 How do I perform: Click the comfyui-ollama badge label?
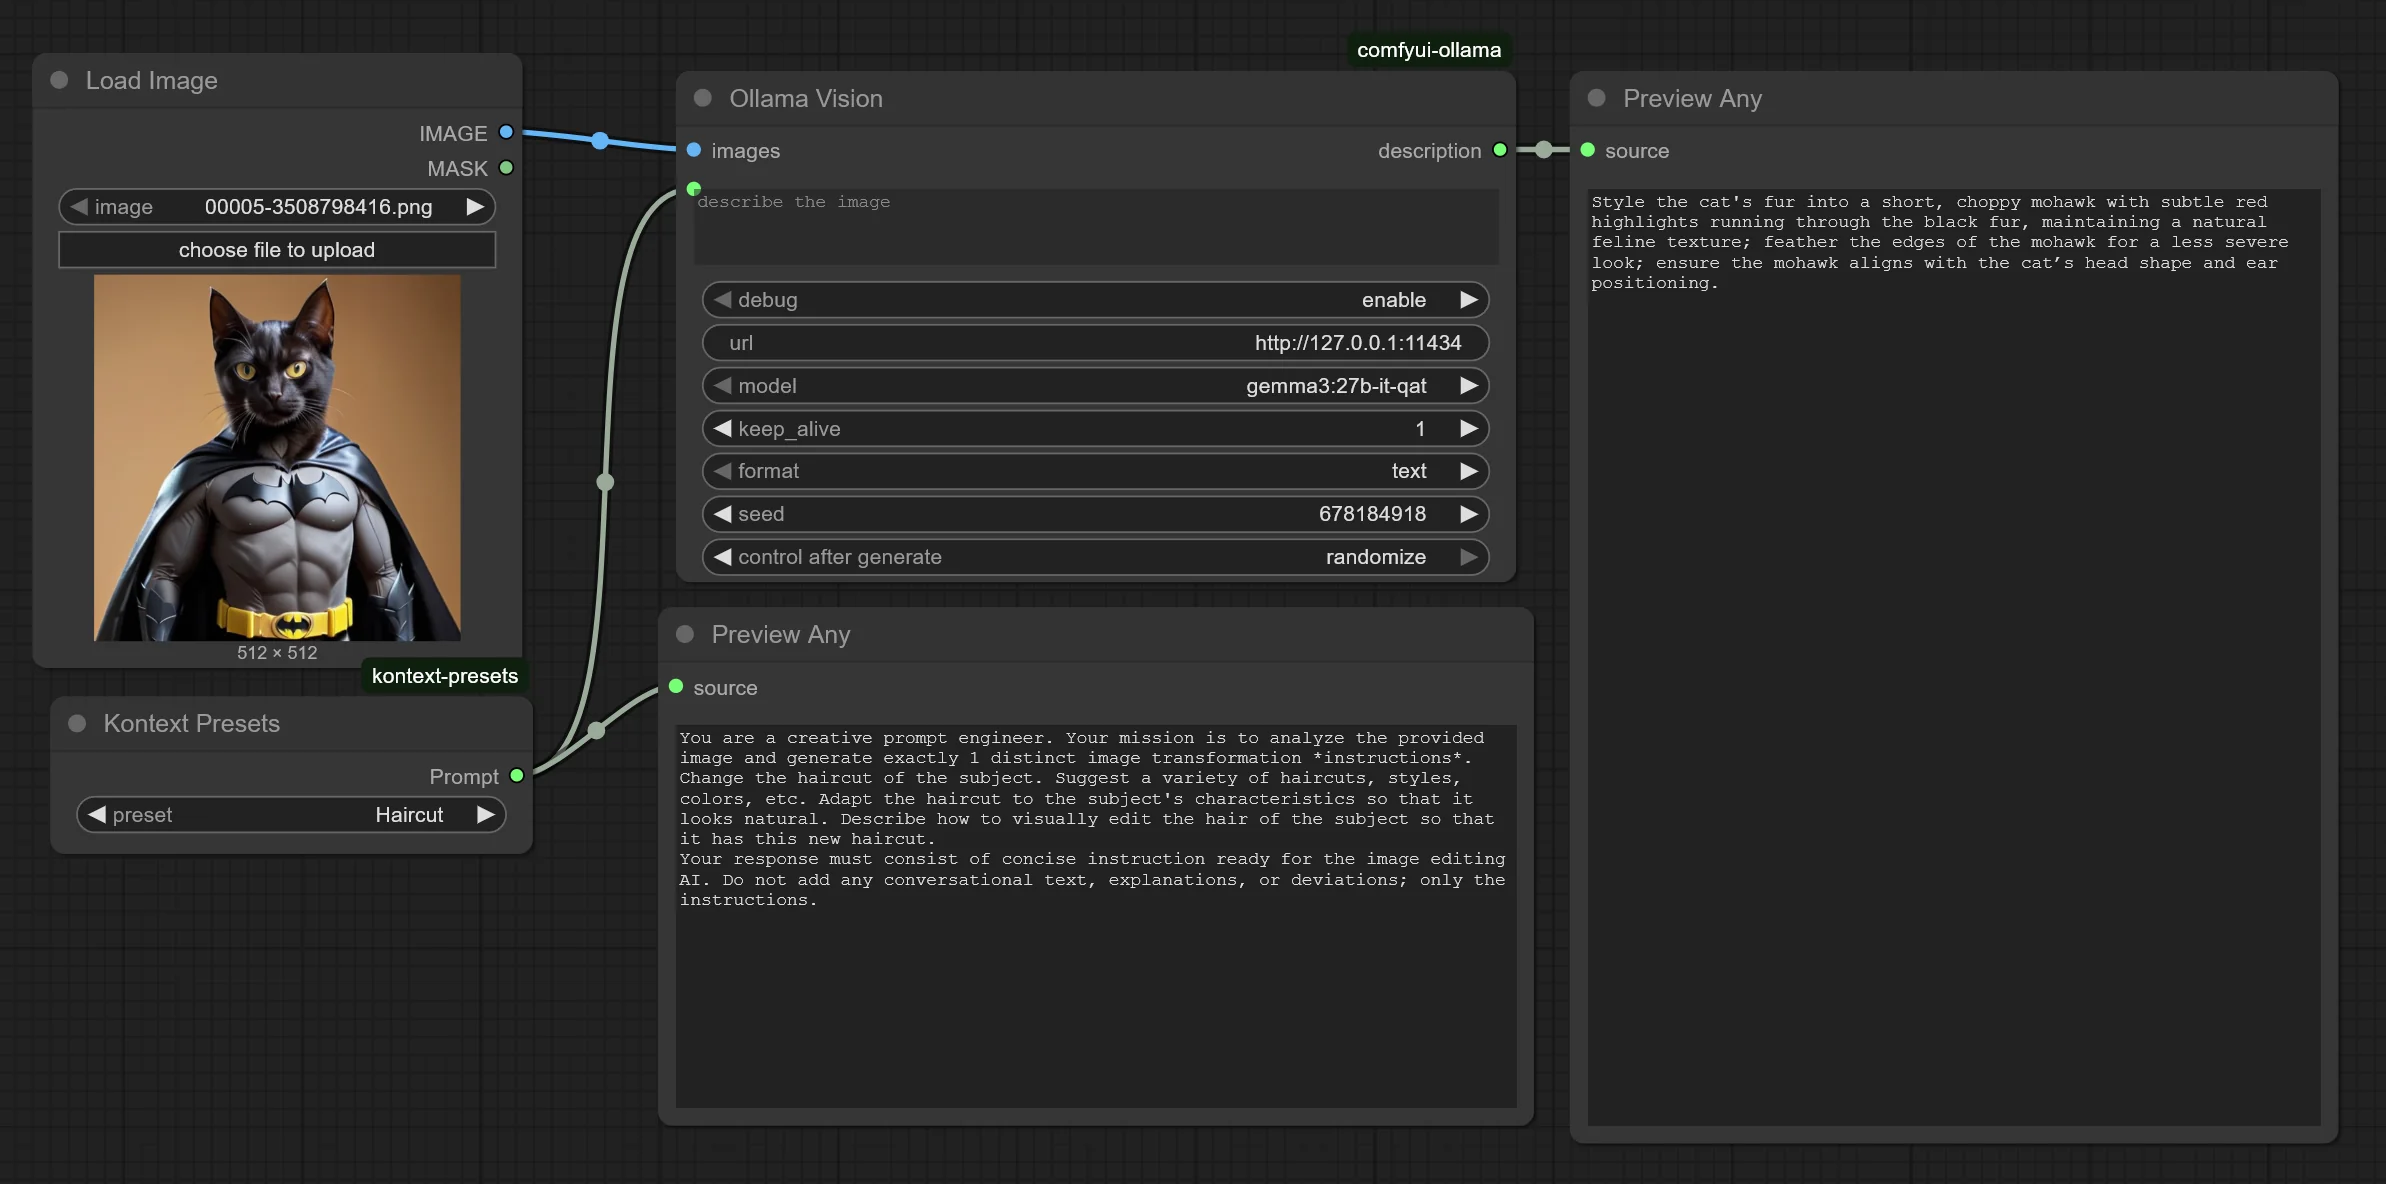pos(1428,50)
